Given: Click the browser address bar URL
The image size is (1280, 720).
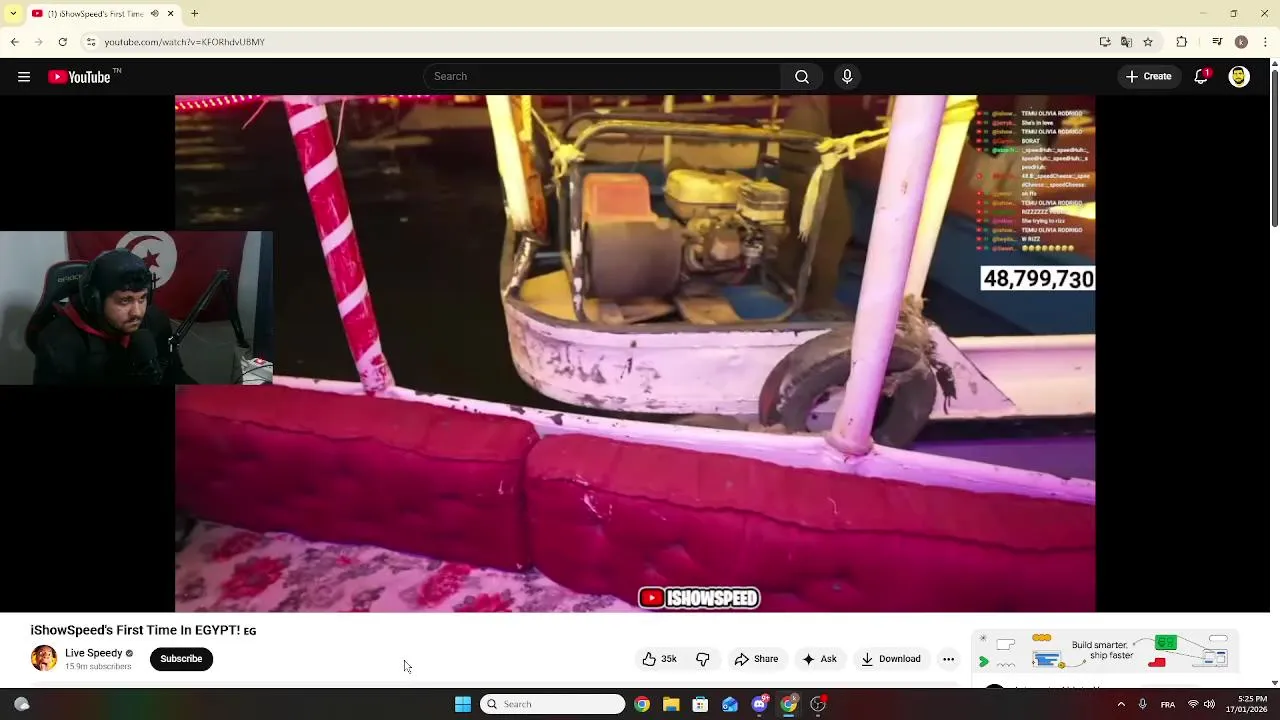Looking at the screenshot, I should (184, 42).
